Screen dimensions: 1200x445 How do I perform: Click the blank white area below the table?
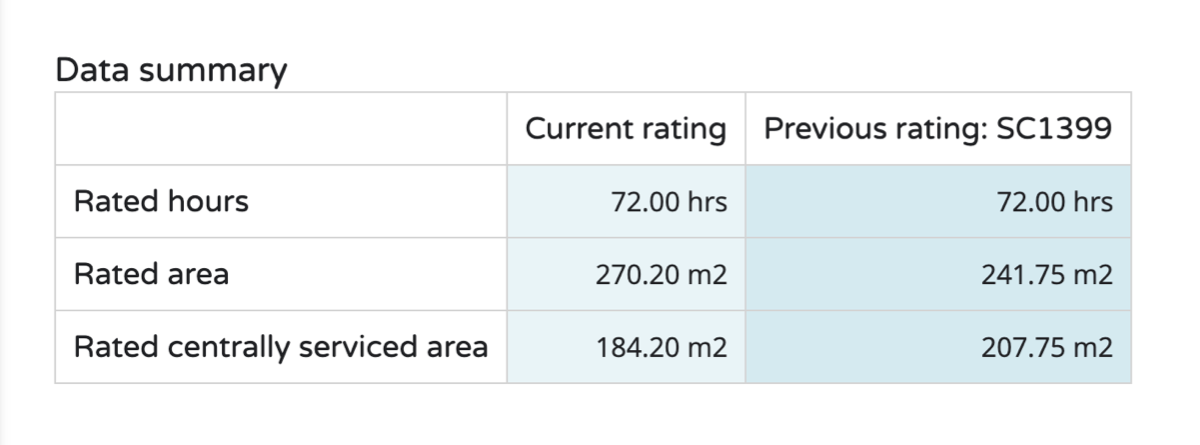click(600, 415)
